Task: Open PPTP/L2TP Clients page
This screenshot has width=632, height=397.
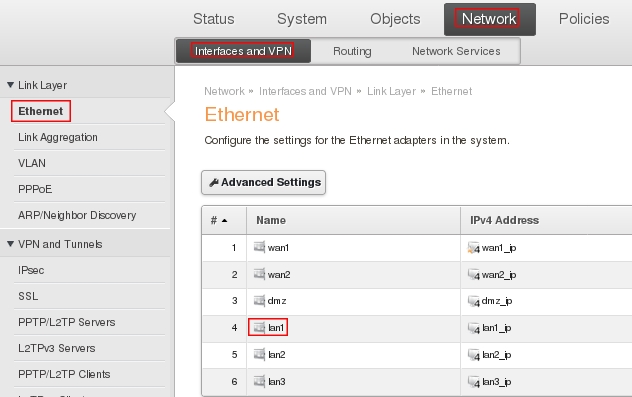Action: pos(64,374)
